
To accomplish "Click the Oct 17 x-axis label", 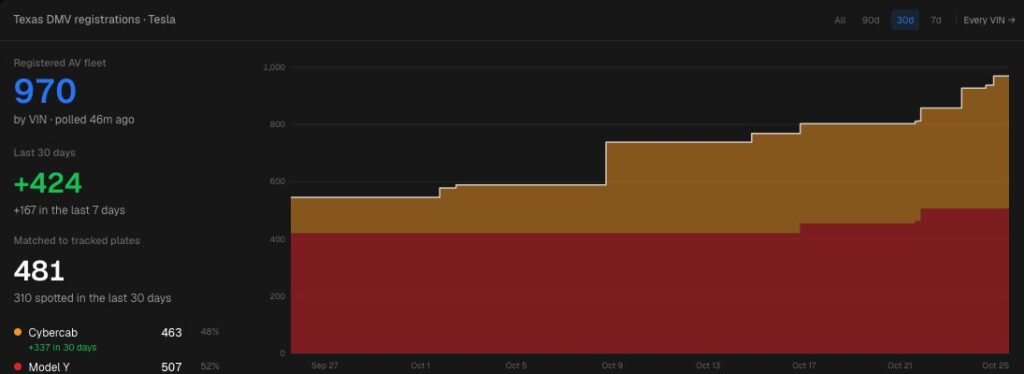I will pos(804,365).
